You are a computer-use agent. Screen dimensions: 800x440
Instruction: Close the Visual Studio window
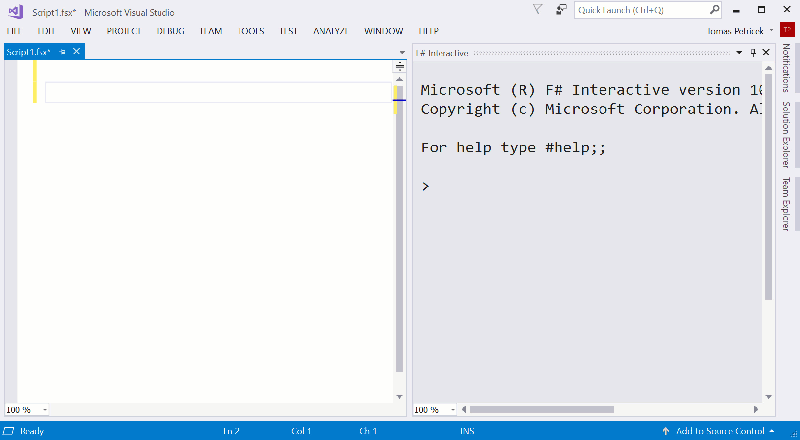point(786,10)
